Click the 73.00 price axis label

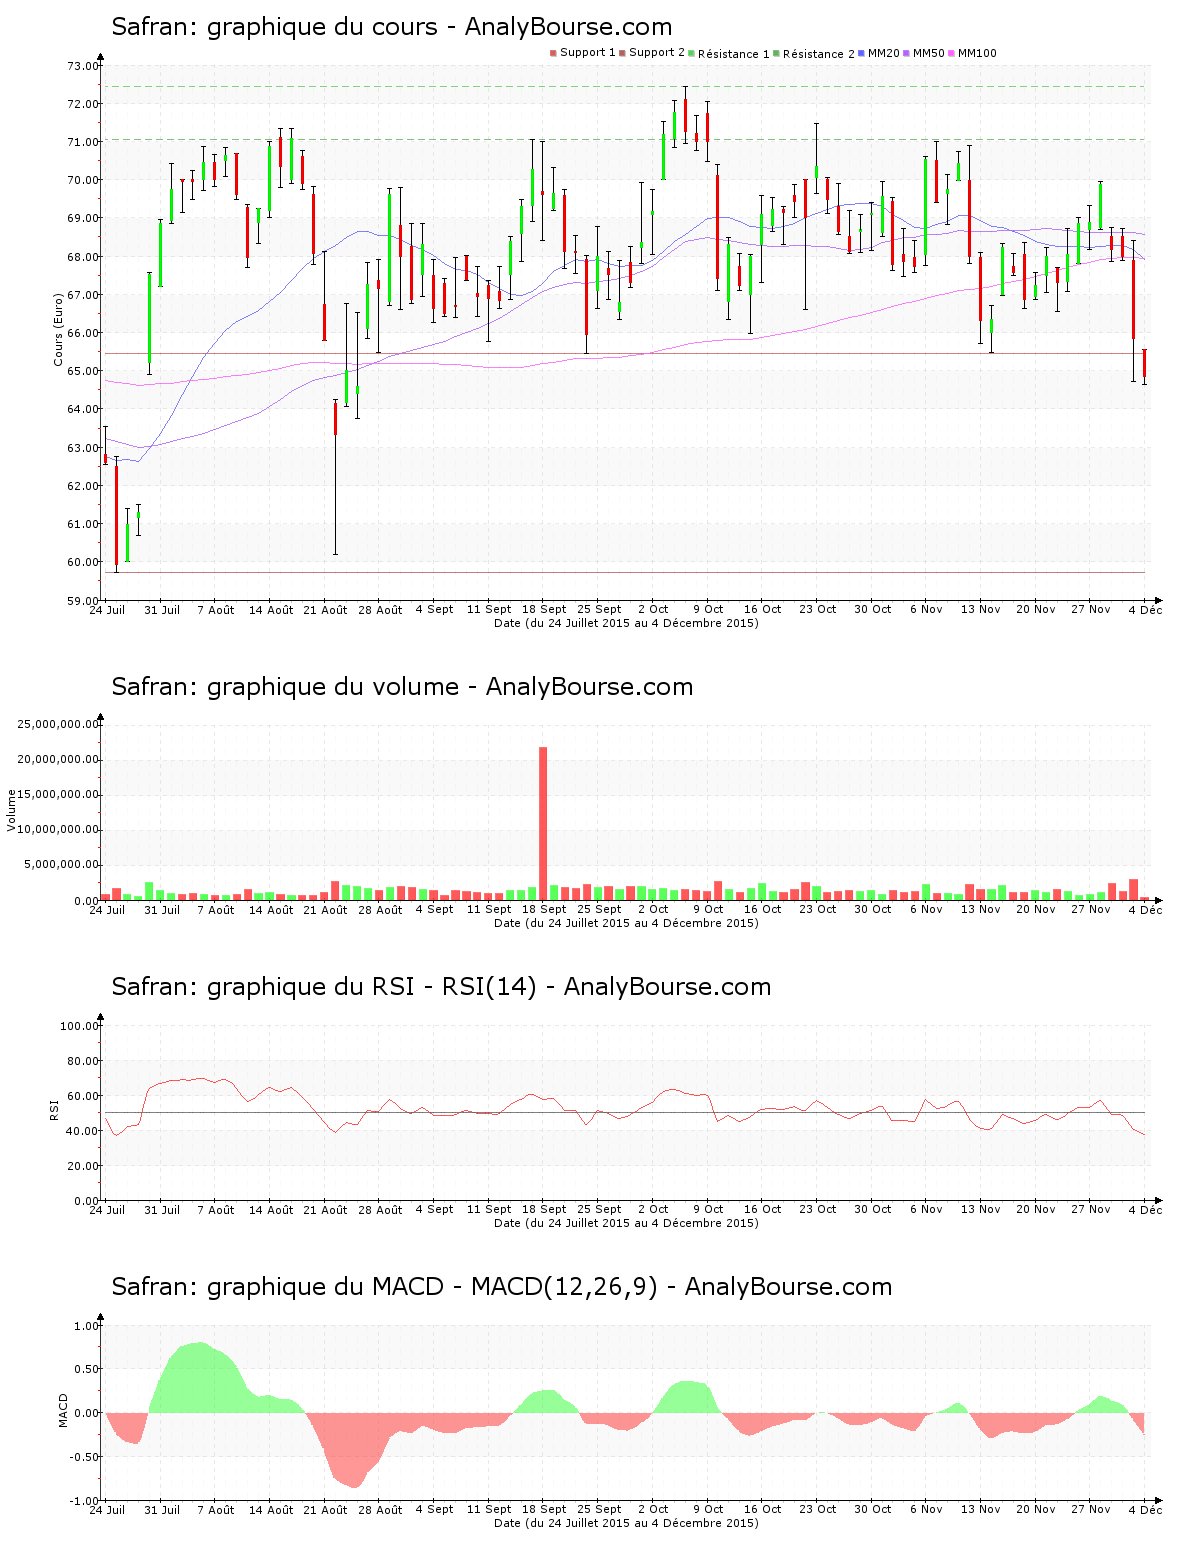[83, 66]
